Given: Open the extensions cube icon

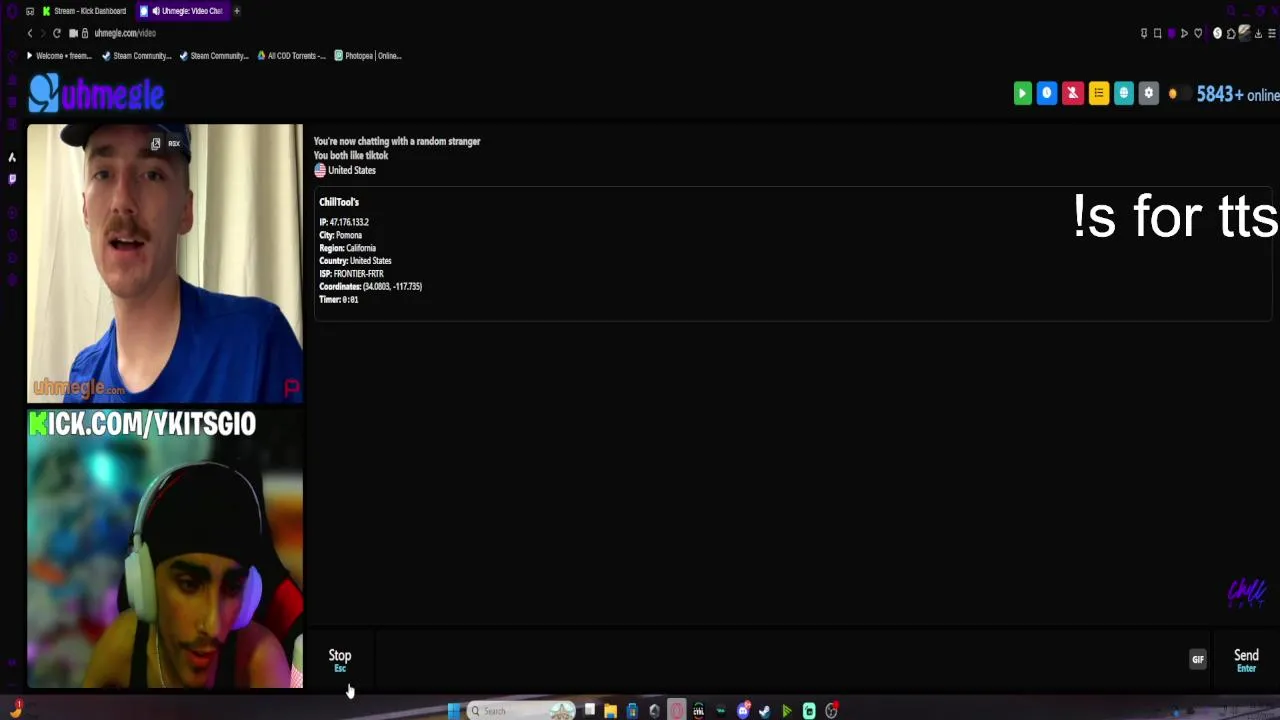Looking at the screenshot, I should click(1231, 33).
